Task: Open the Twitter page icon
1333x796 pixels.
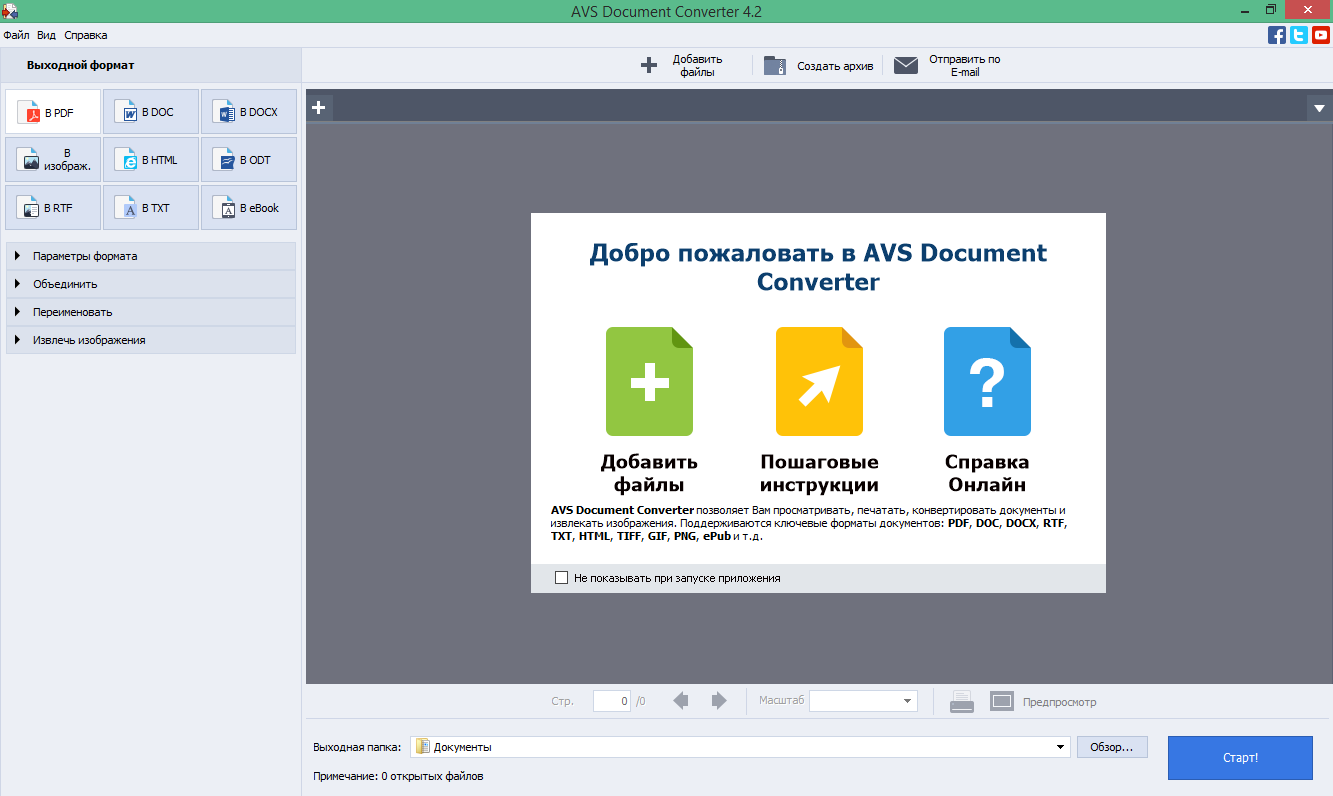Action: pyautogui.click(x=1299, y=35)
